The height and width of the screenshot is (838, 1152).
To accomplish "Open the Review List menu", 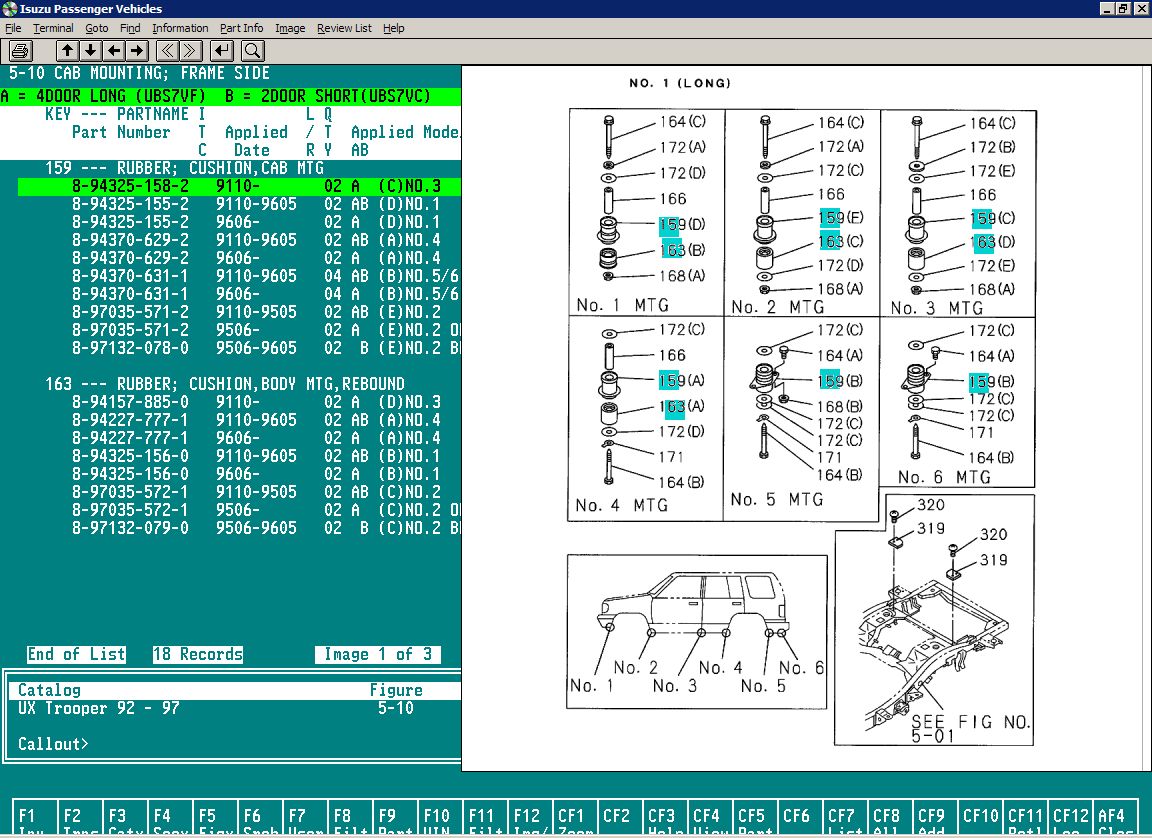I will pos(344,28).
